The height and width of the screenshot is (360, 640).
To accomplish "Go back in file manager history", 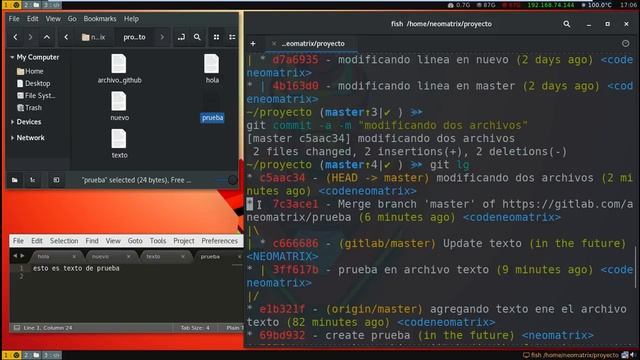I will 16,37.
